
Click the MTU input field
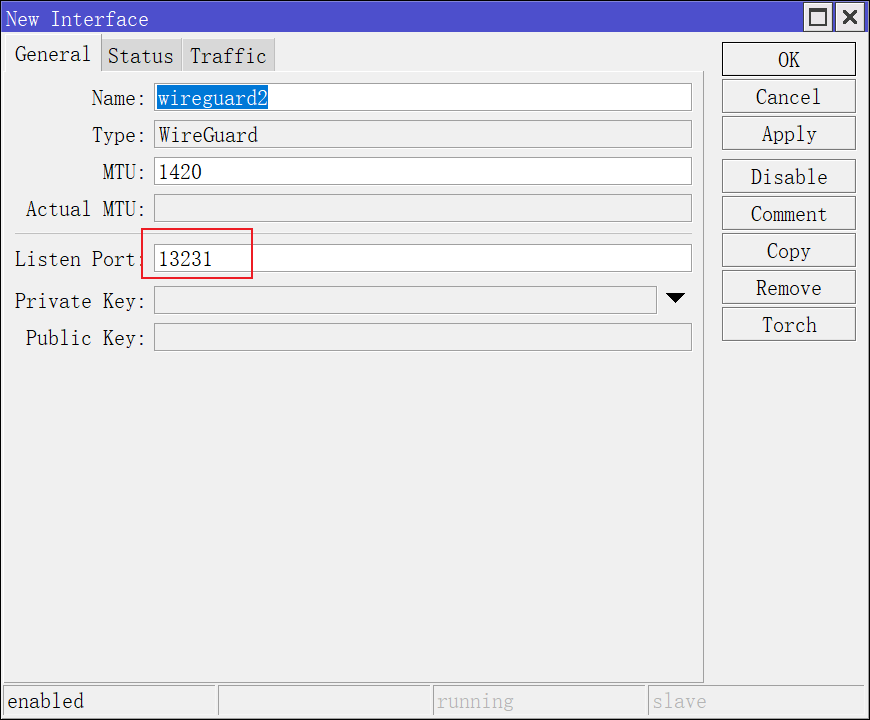422,171
